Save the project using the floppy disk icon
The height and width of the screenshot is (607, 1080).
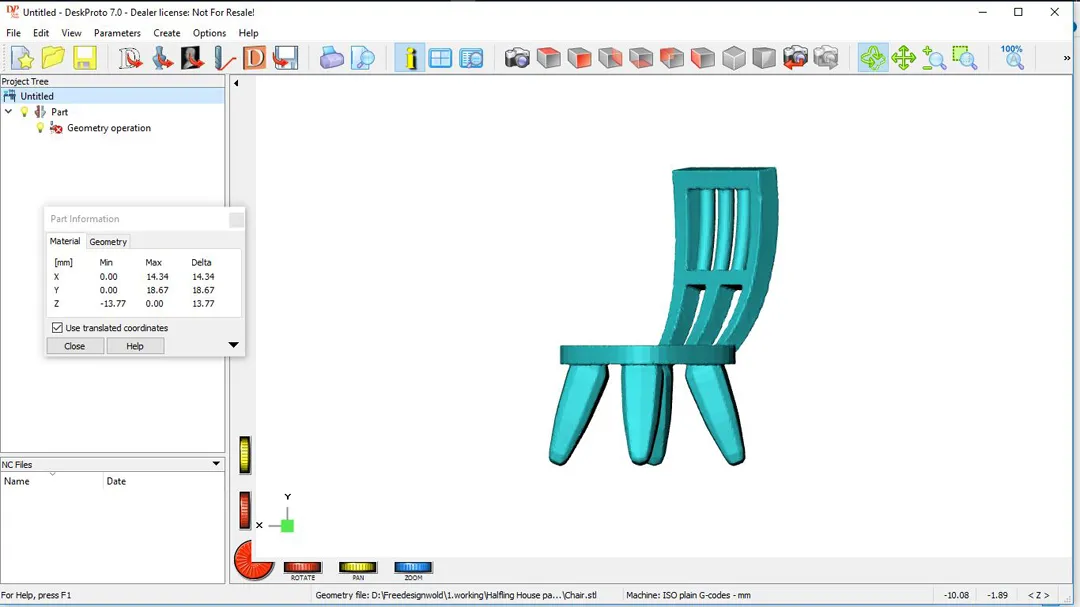[85, 58]
